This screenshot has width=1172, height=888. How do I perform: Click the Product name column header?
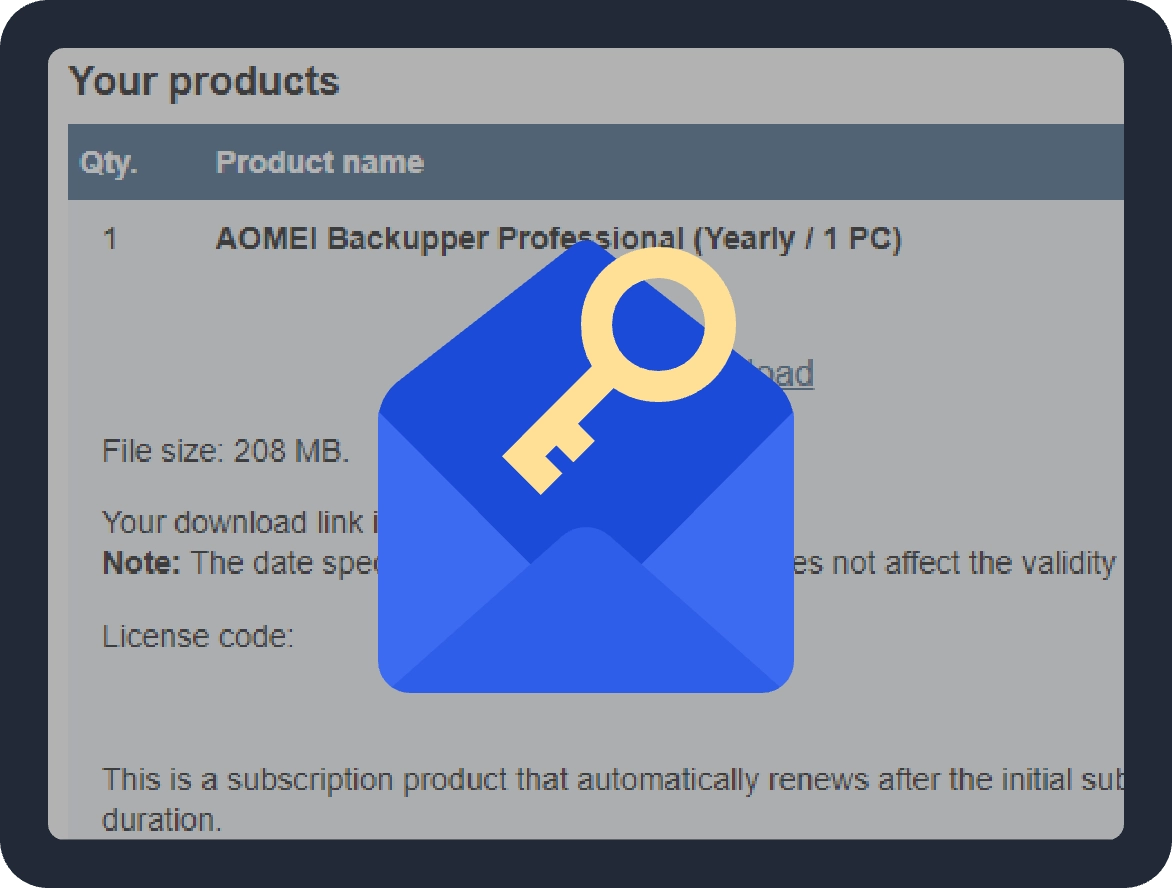click(x=319, y=163)
